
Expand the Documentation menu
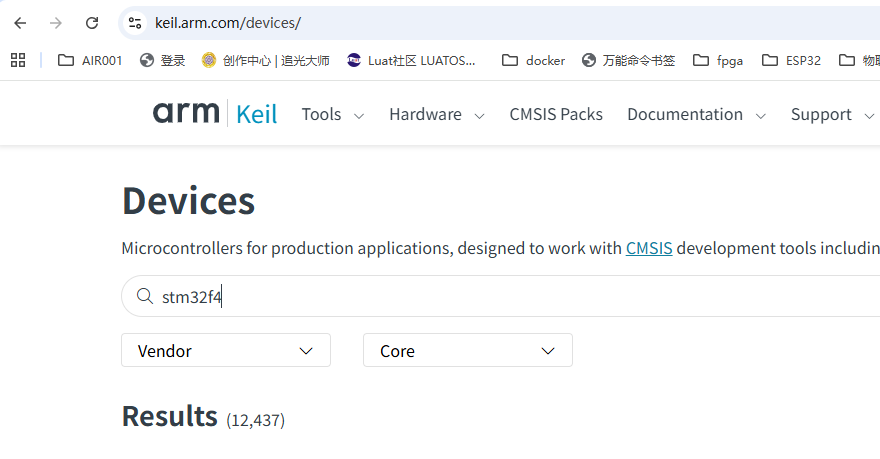tap(696, 114)
